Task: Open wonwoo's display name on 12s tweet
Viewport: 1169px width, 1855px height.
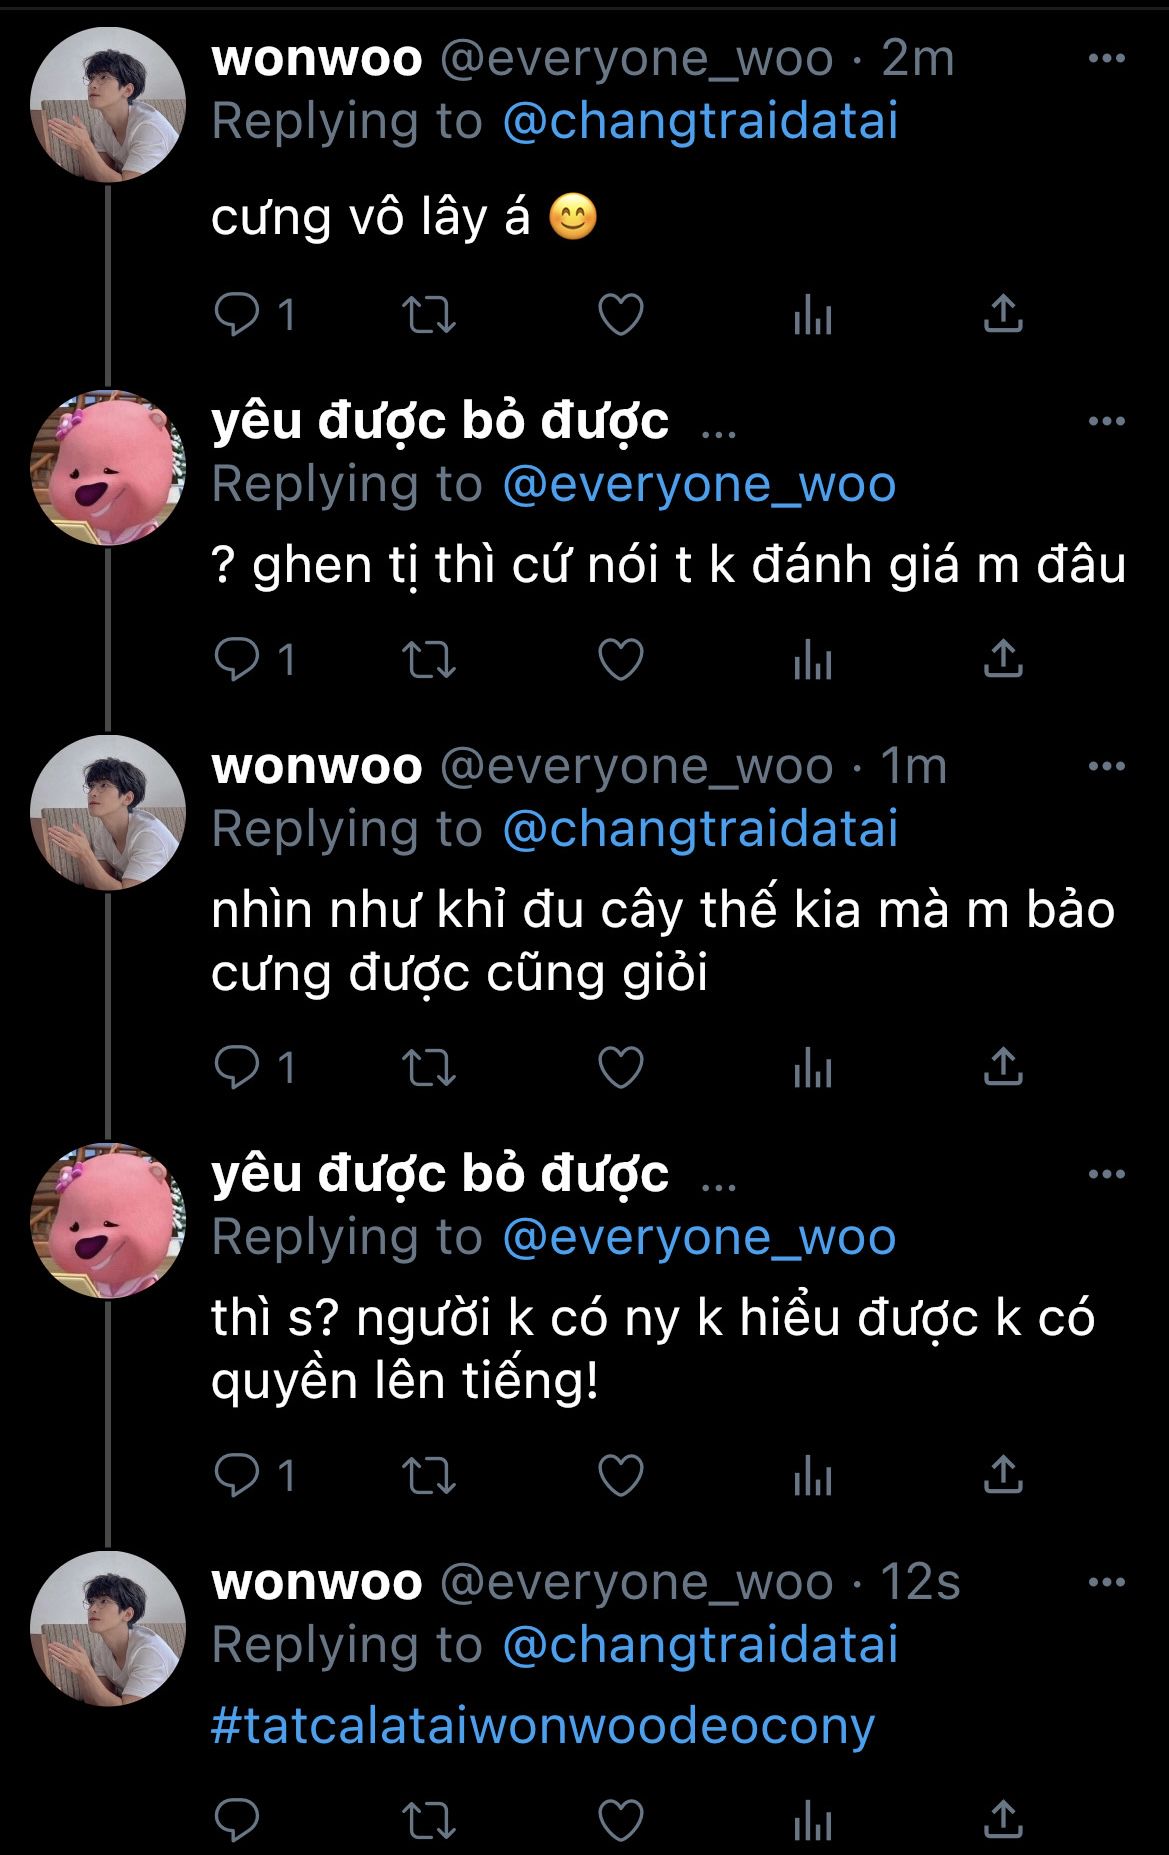Action: tap(317, 1582)
